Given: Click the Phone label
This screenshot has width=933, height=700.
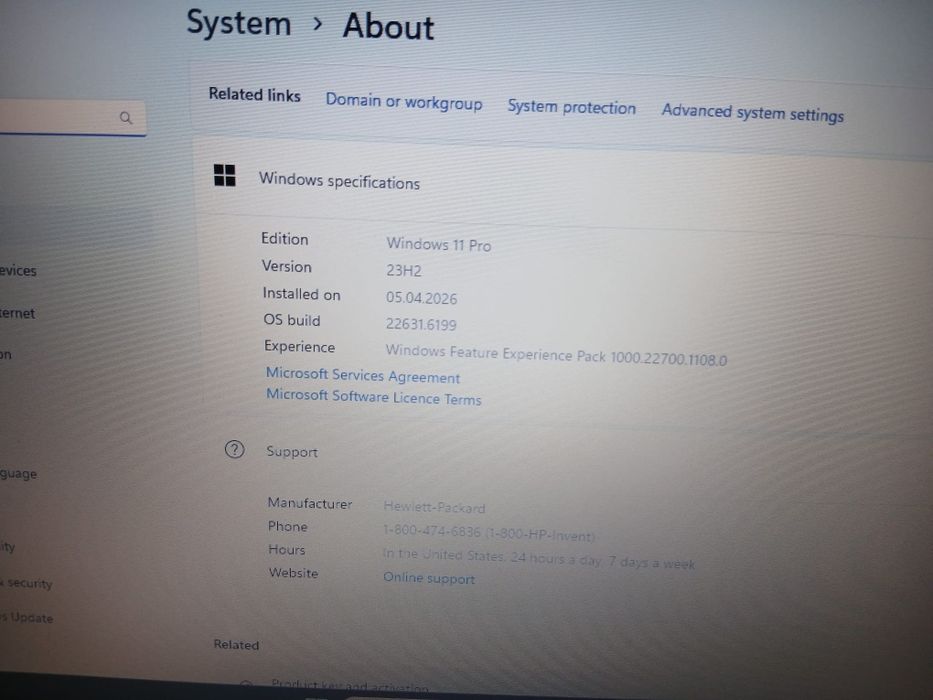Looking at the screenshot, I should (x=287, y=526).
